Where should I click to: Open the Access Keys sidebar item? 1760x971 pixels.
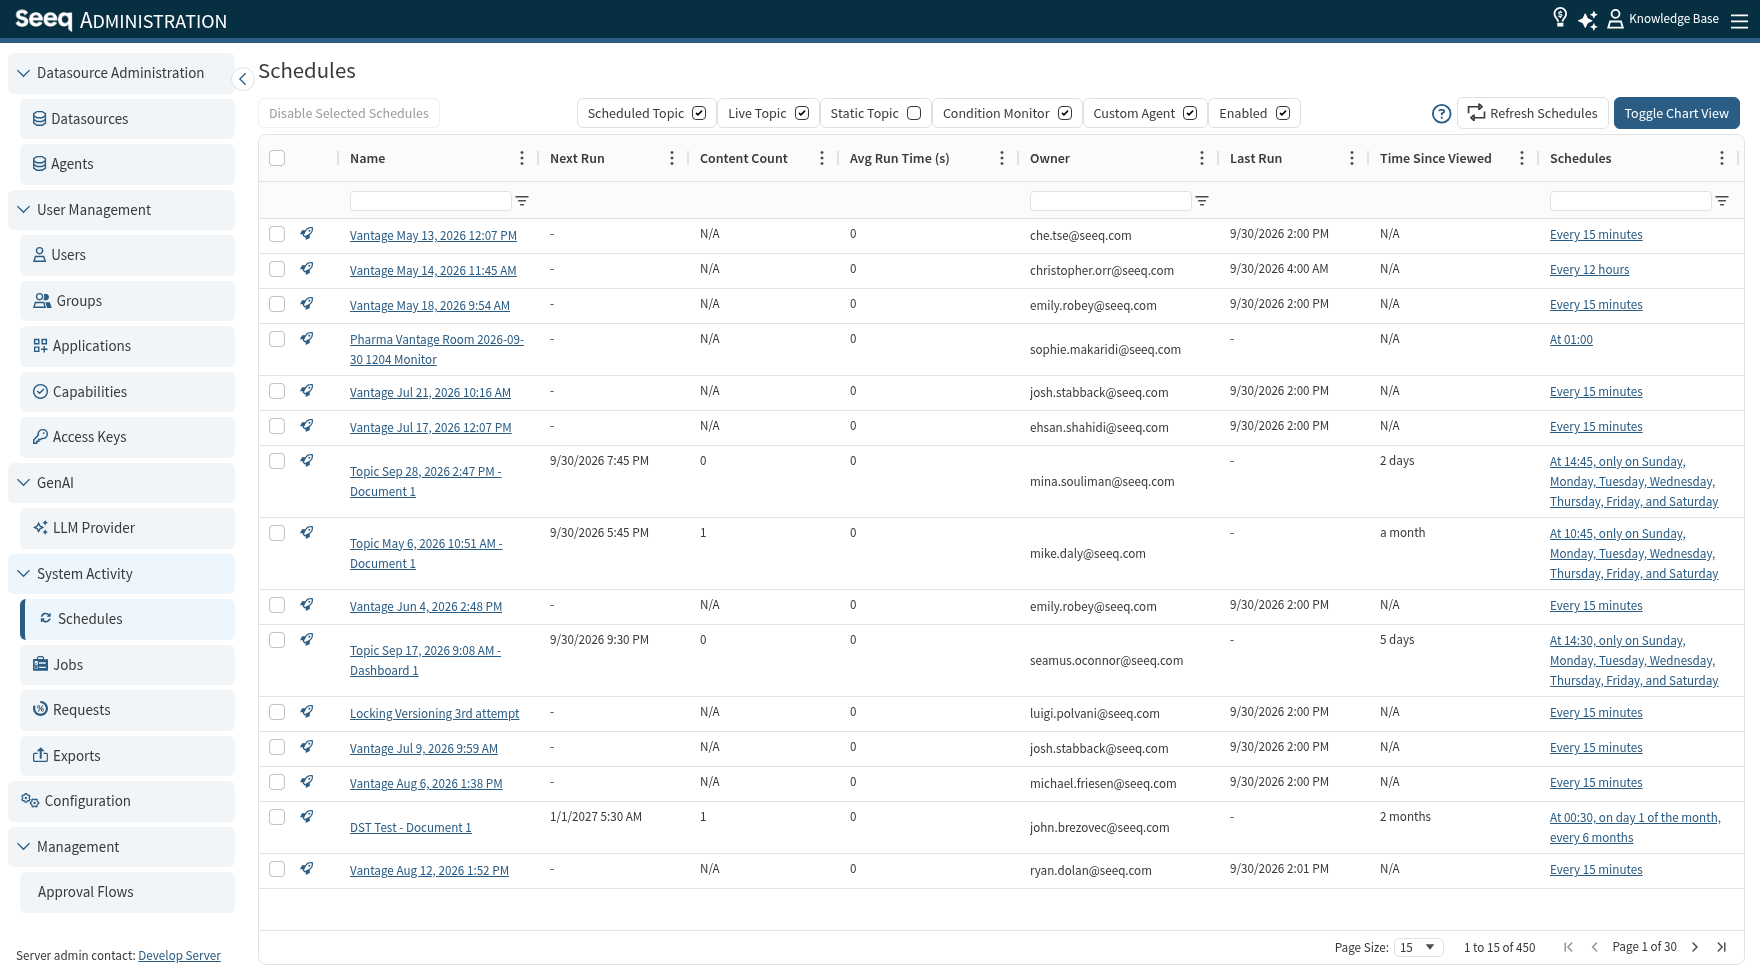128,437
